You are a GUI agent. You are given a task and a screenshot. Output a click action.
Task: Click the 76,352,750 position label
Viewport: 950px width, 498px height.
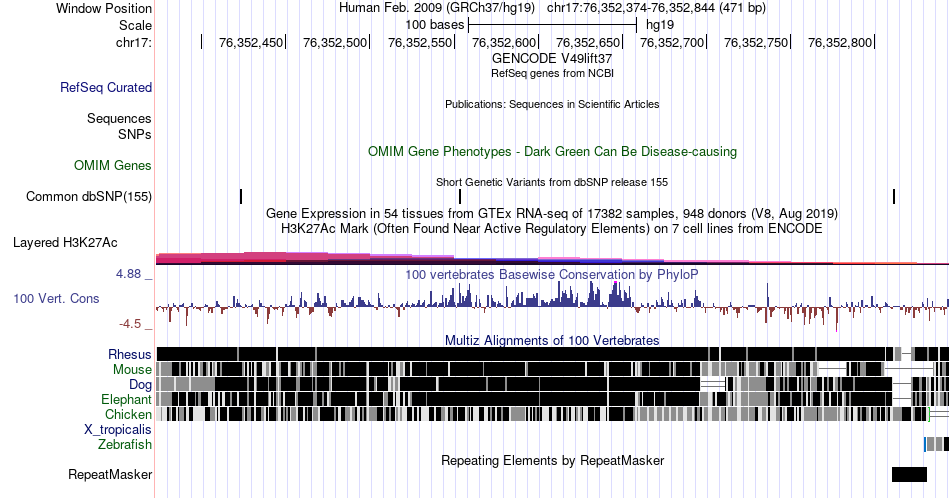[x=756, y=42]
